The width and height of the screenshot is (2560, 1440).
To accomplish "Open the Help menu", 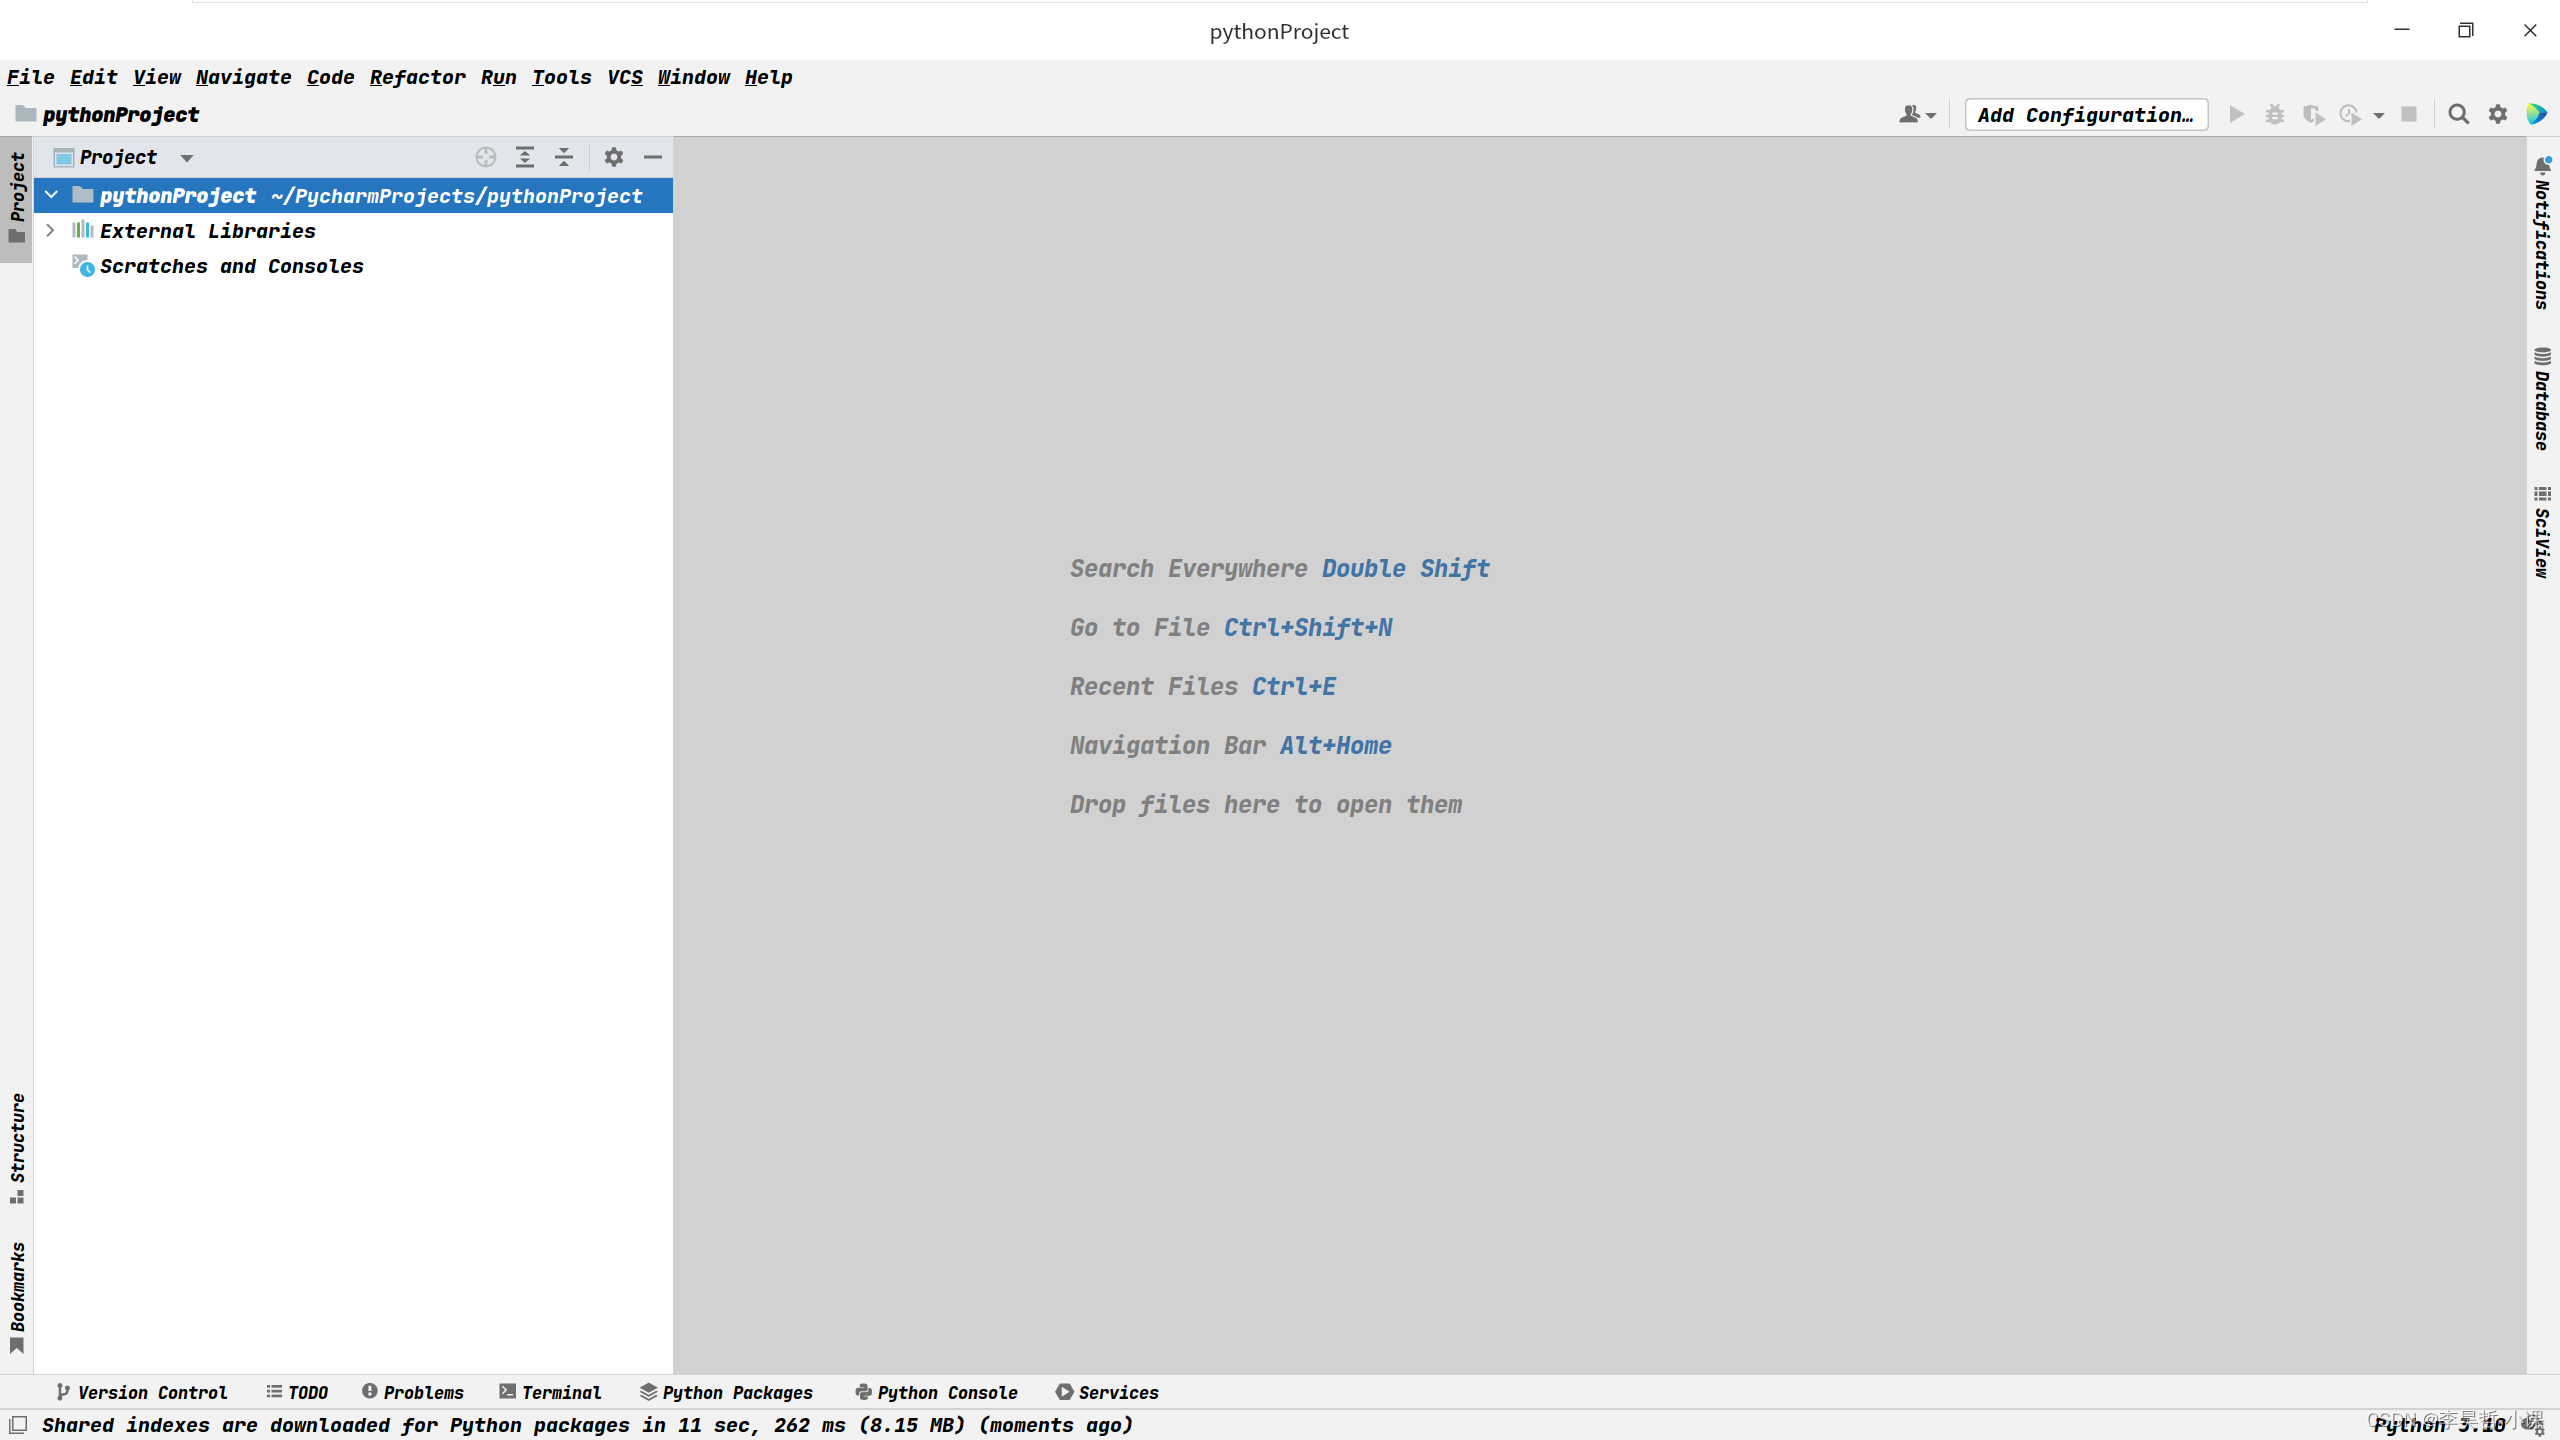I will pyautogui.click(x=768, y=77).
